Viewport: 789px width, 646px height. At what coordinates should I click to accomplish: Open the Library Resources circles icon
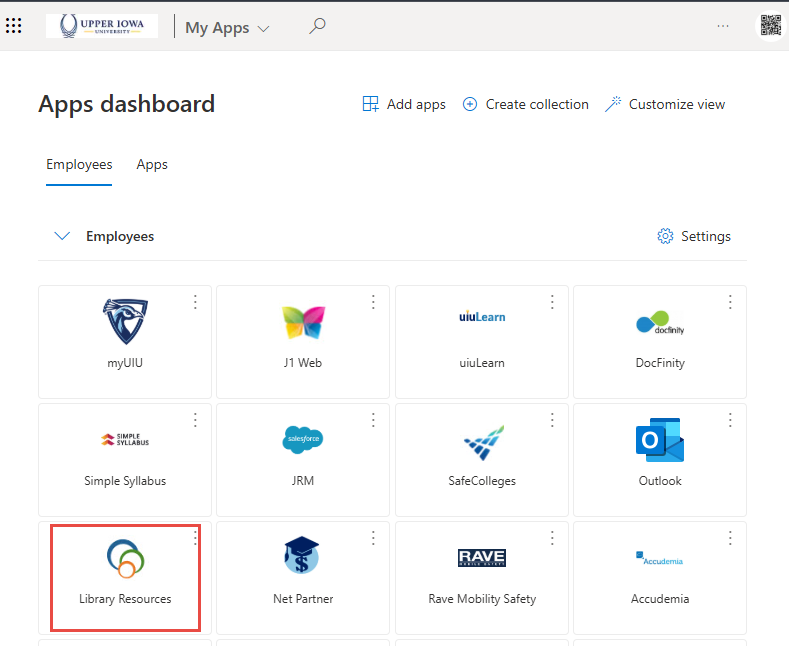(x=125, y=558)
